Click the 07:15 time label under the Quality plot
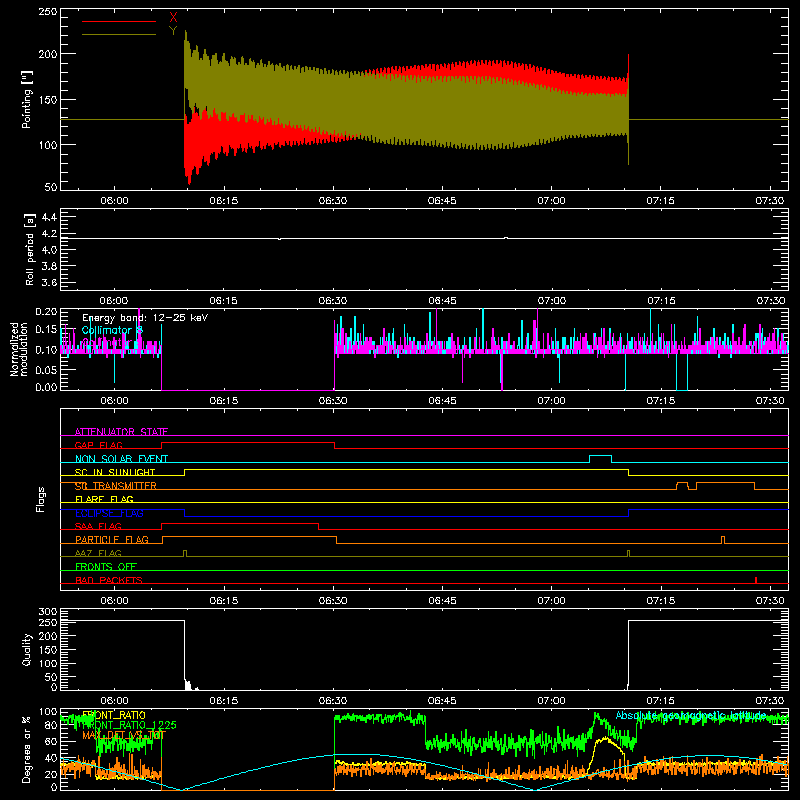This screenshot has height=800, width=800. click(661, 701)
